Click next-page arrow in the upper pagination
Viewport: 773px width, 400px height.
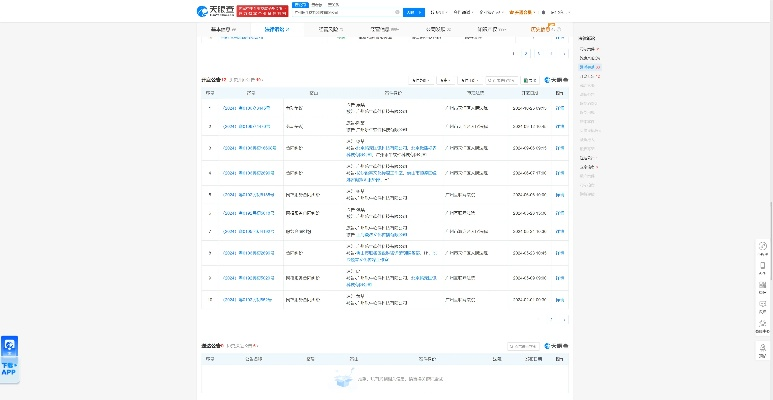point(564,53)
